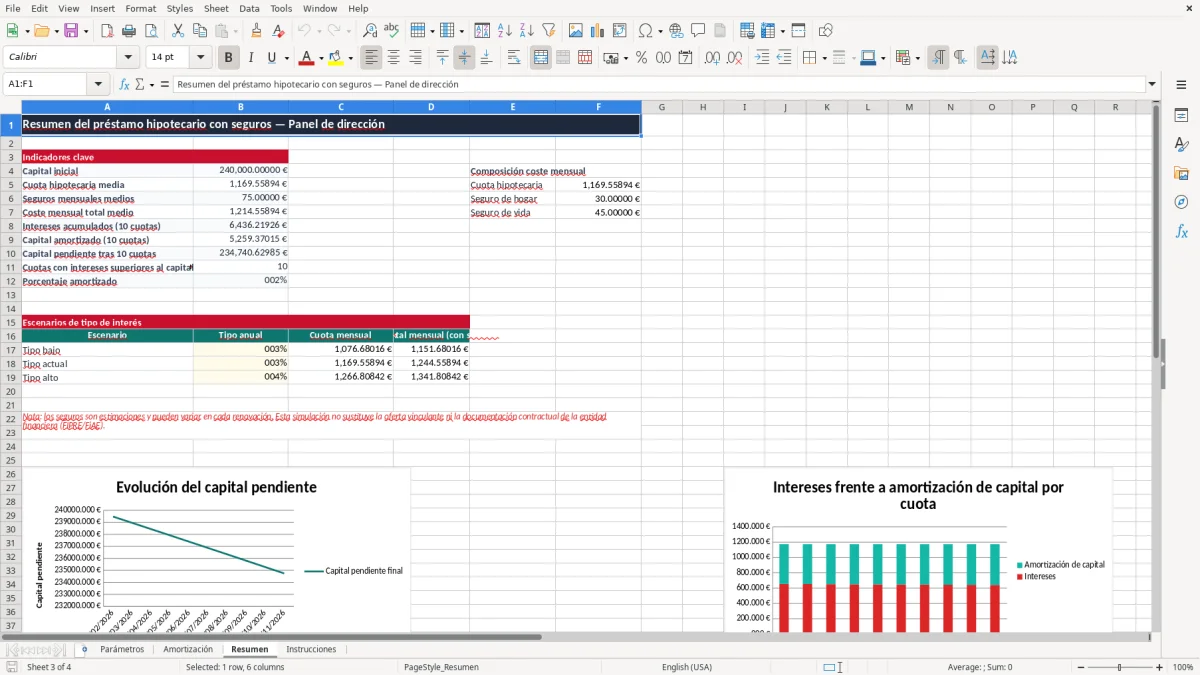This screenshot has height=675, width=1200.
Task: Open the Insert Special Character dropdown arrow
Action: (x=660, y=31)
